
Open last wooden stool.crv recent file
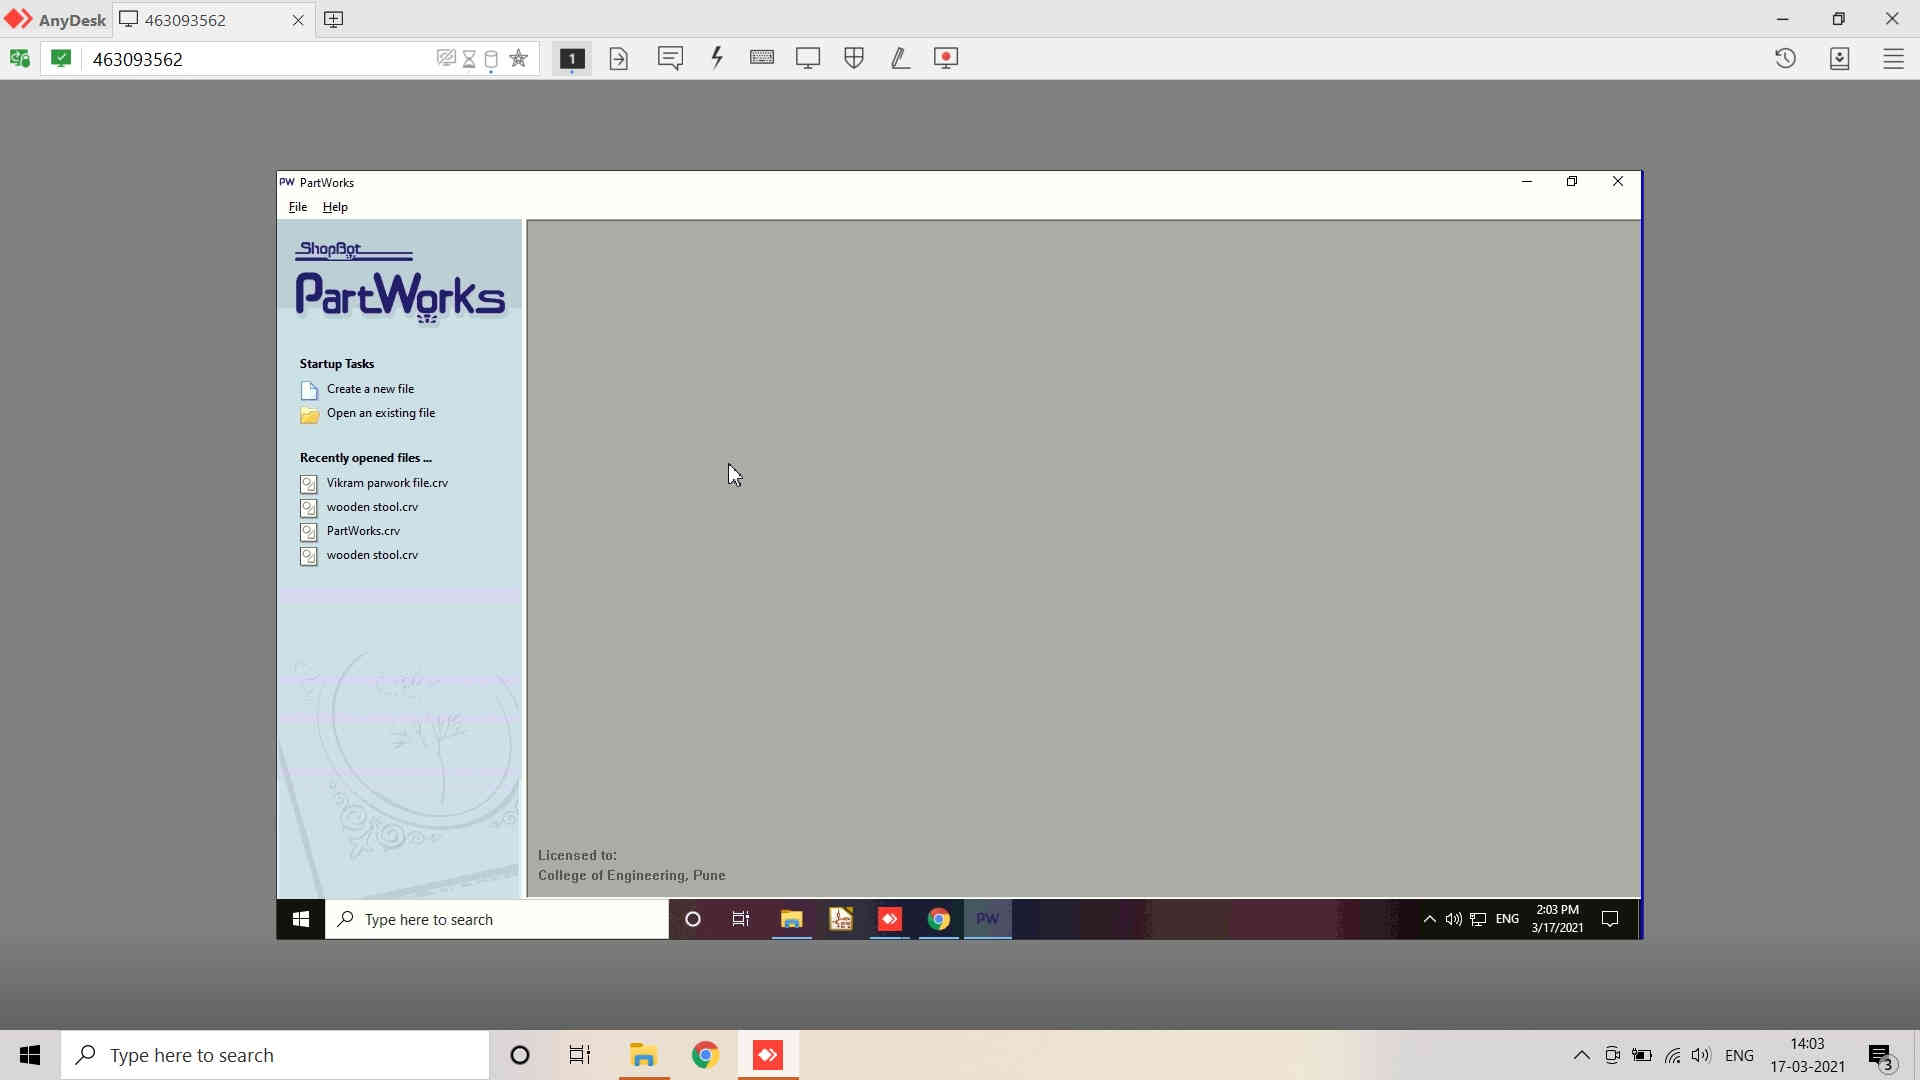tap(372, 555)
